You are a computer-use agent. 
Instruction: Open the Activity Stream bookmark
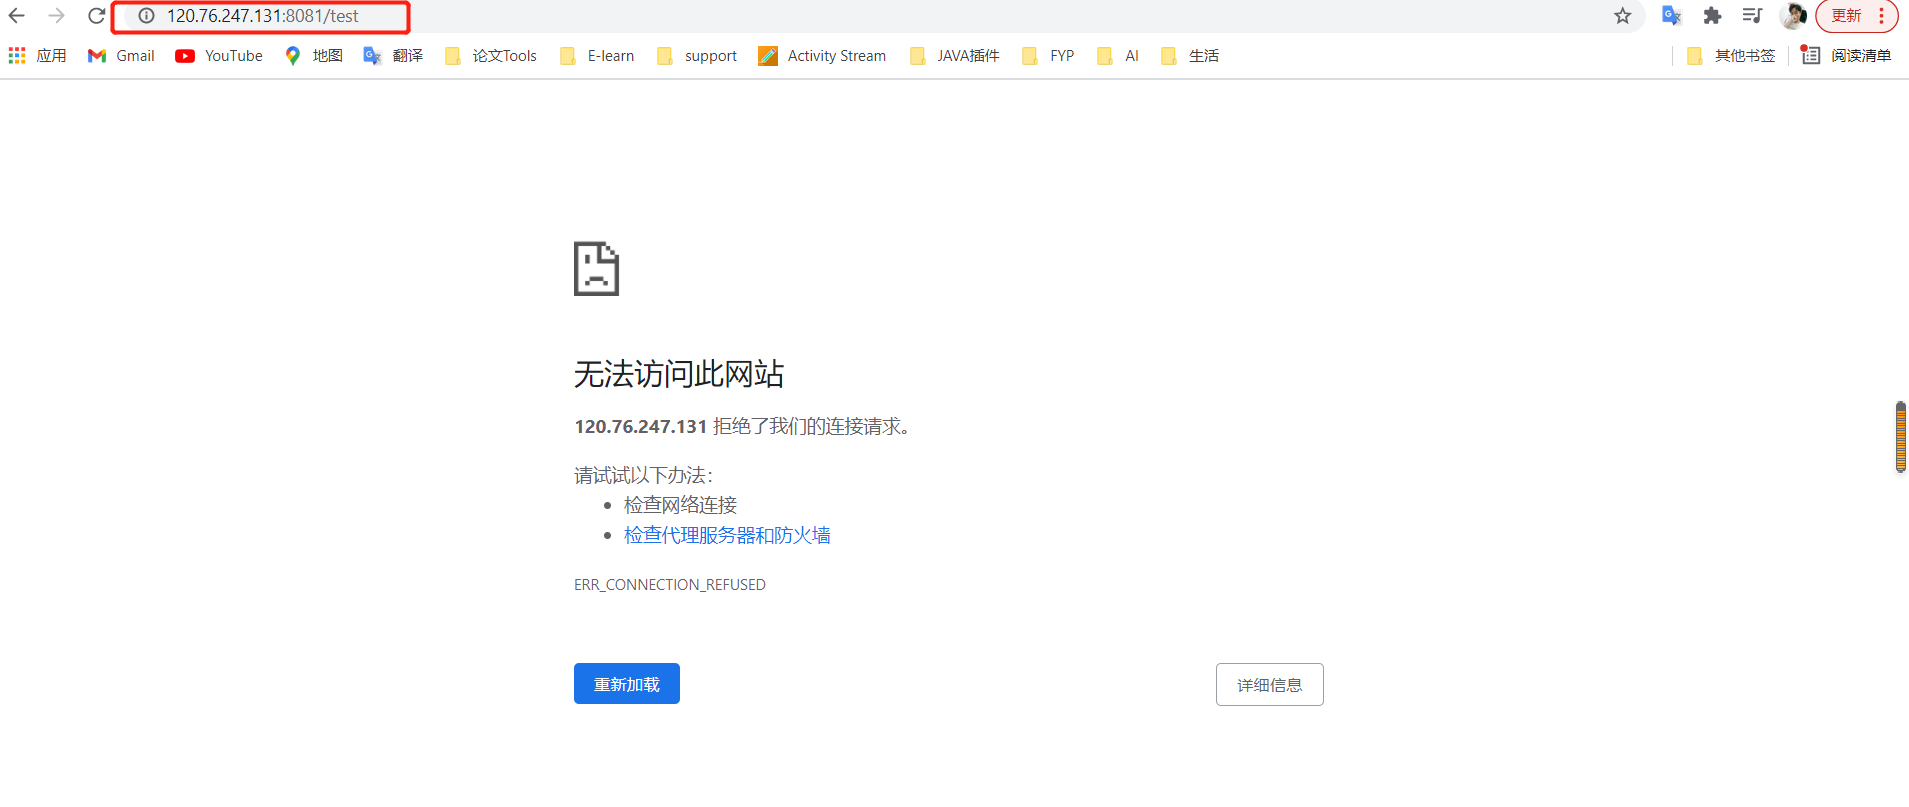(x=822, y=56)
